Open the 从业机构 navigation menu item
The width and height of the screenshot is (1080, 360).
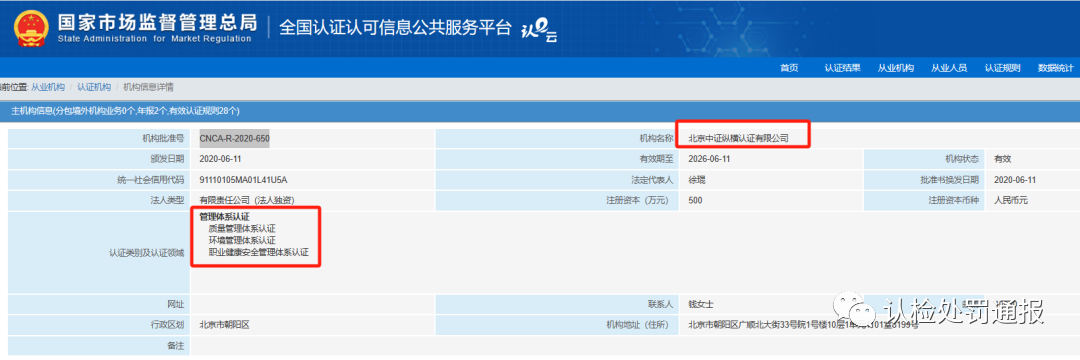click(895, 67)
